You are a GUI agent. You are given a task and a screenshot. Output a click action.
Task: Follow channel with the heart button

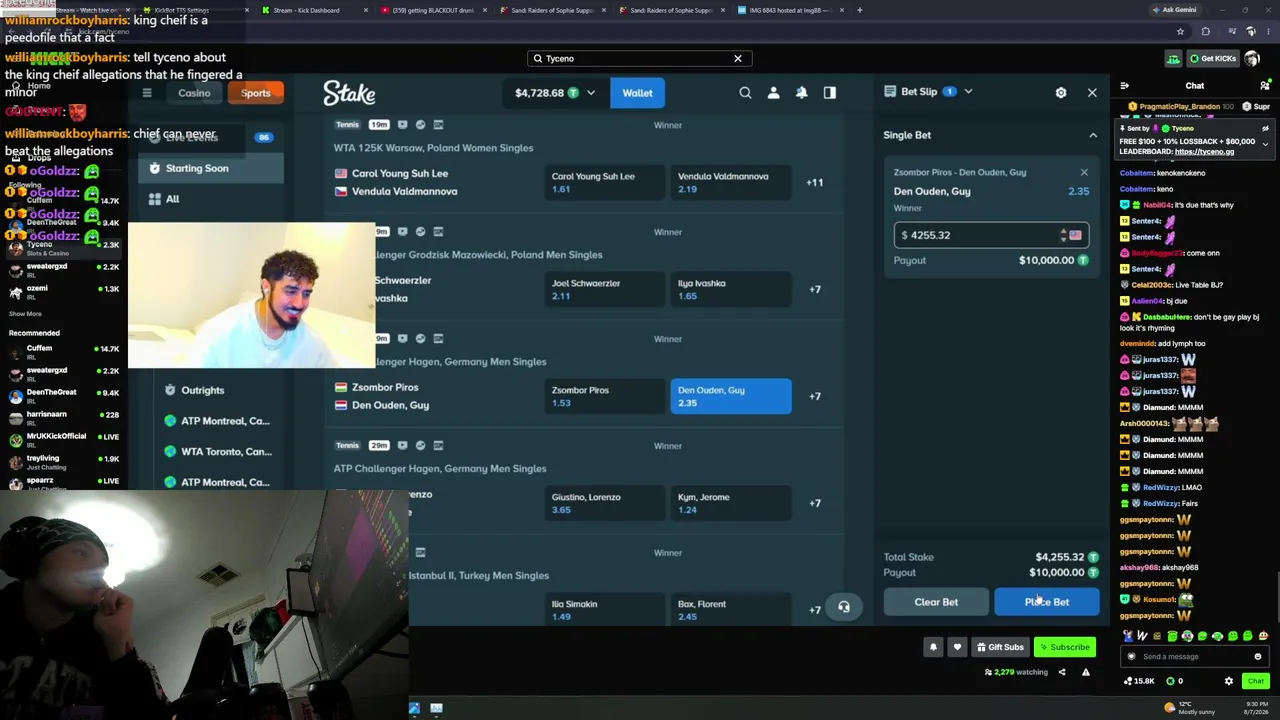[x=957, y=647]
